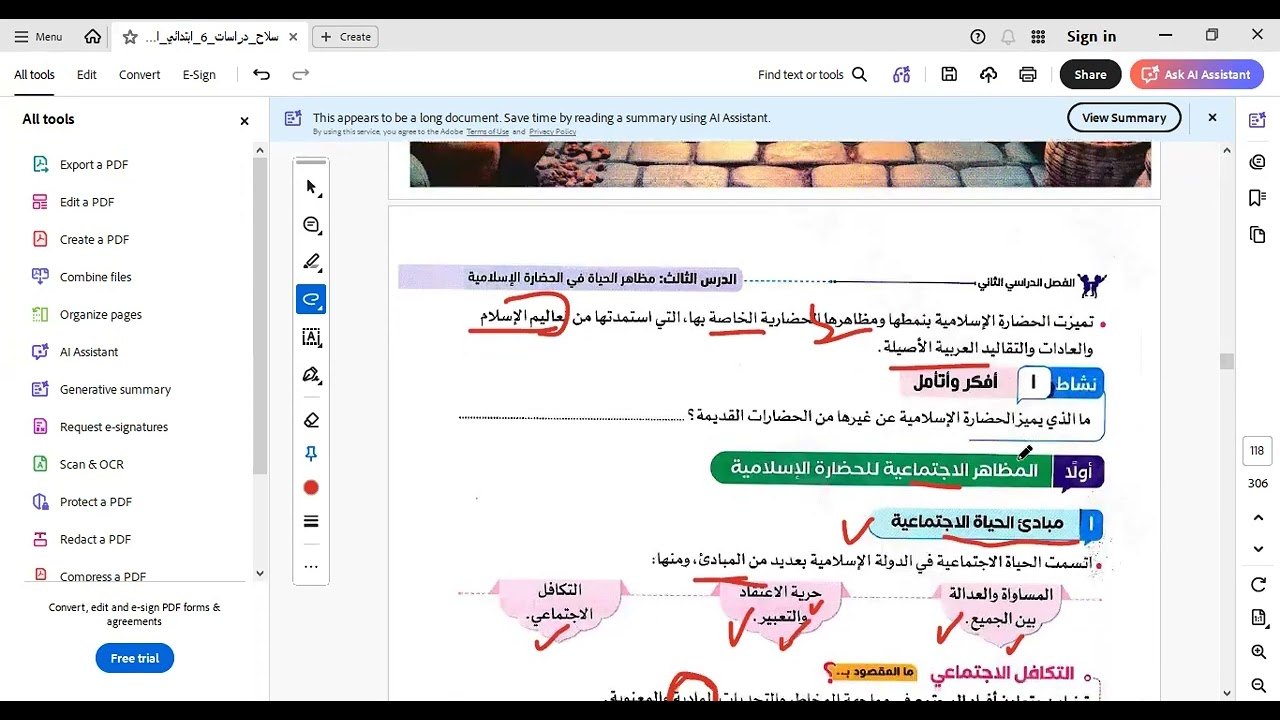Select the arrow selection tool
The image size is (1280, 720).
click(x=311, y=188)
